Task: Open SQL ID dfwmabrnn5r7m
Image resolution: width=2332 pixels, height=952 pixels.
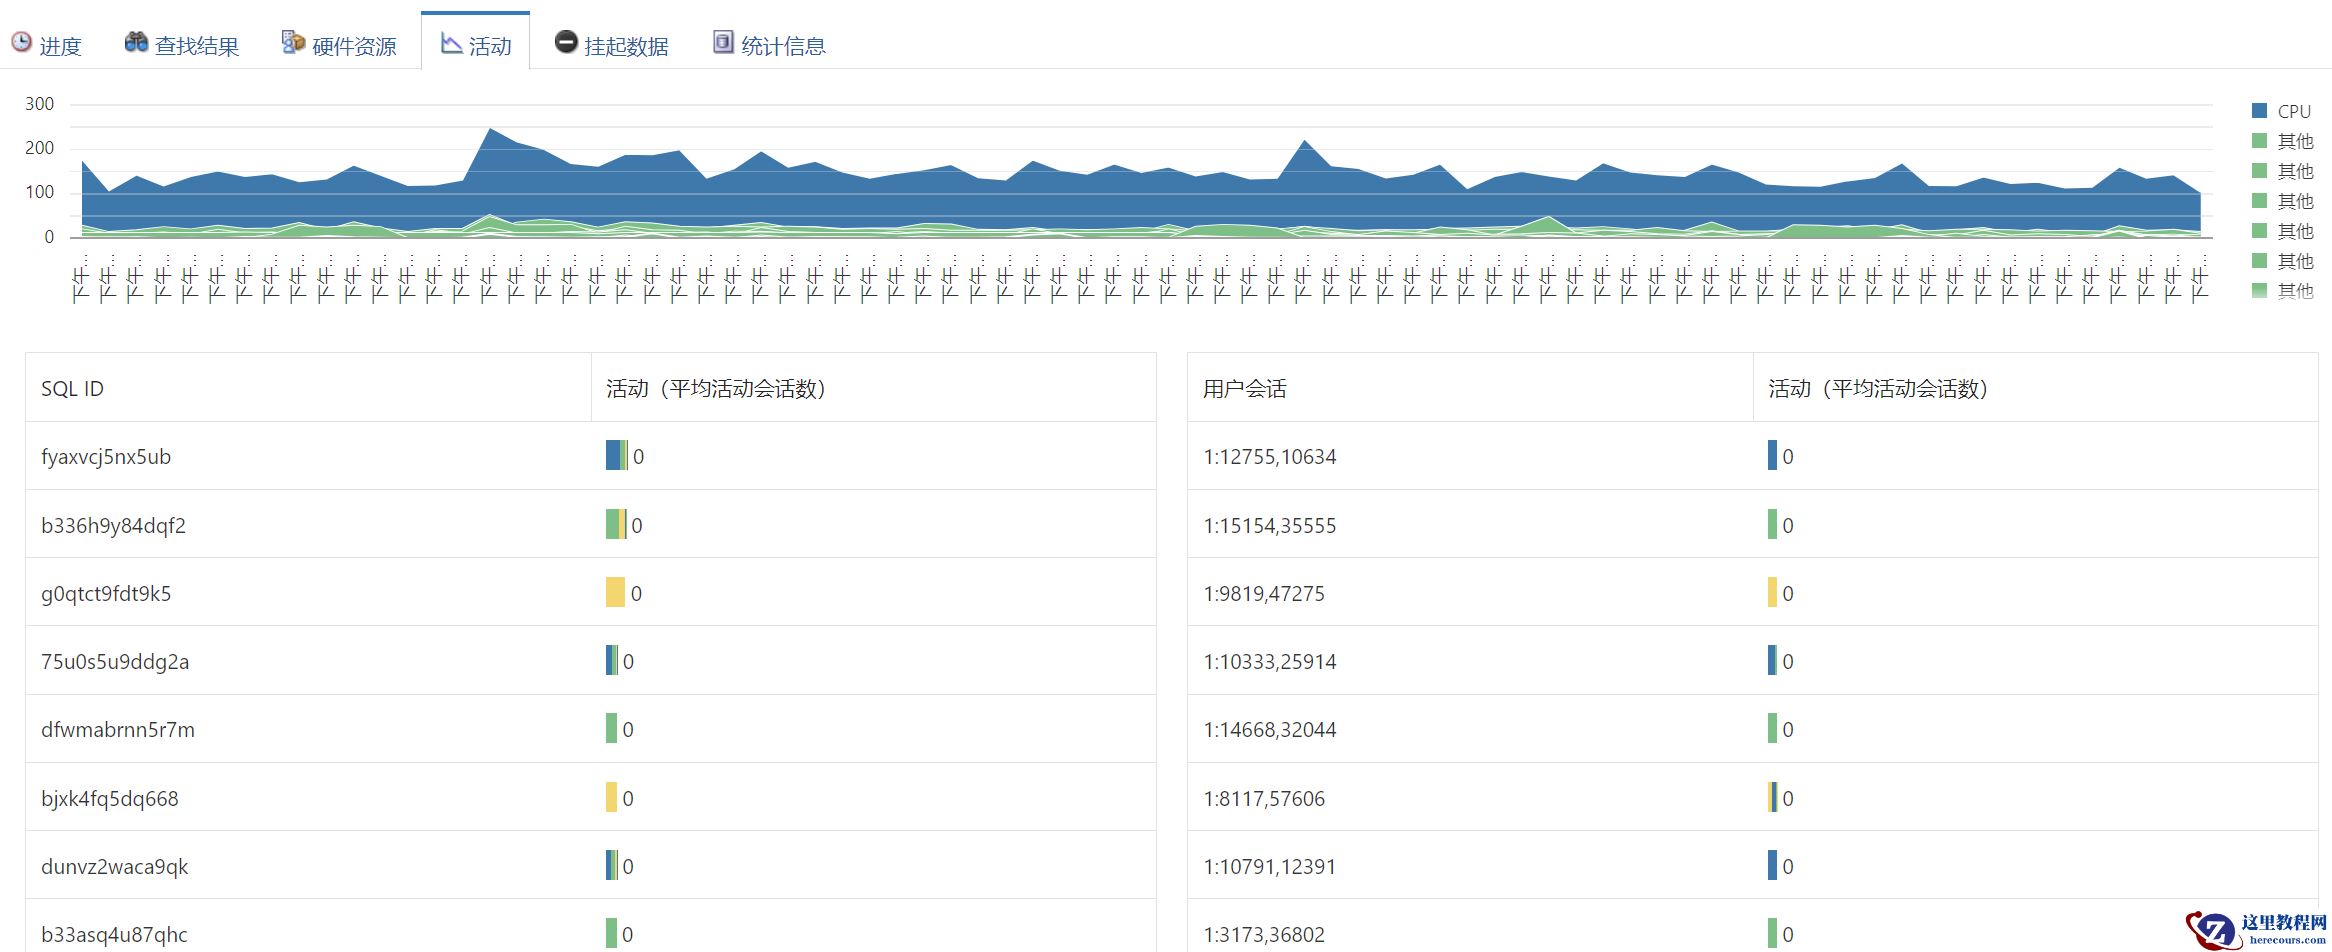Action: coord(118,730)
